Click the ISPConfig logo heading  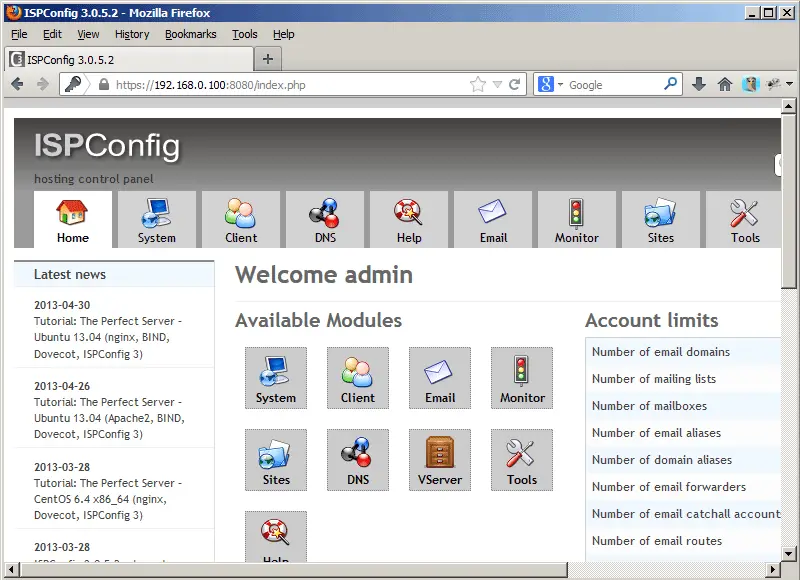(x=107, y=147)
